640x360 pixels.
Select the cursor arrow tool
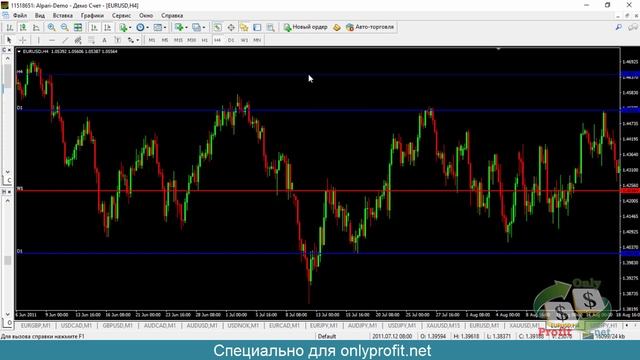[x=9, y=40]
